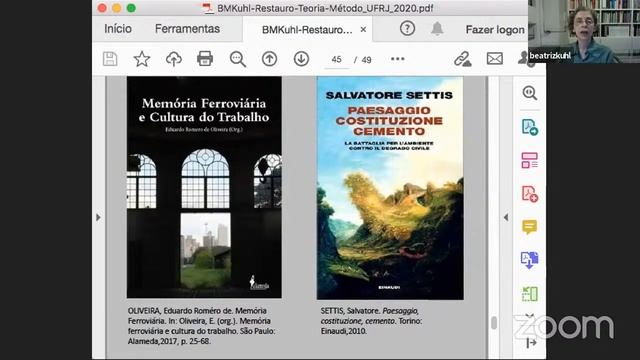
Task: Click the vertical scrollbar thumb of the document
Action: [494, 322]
